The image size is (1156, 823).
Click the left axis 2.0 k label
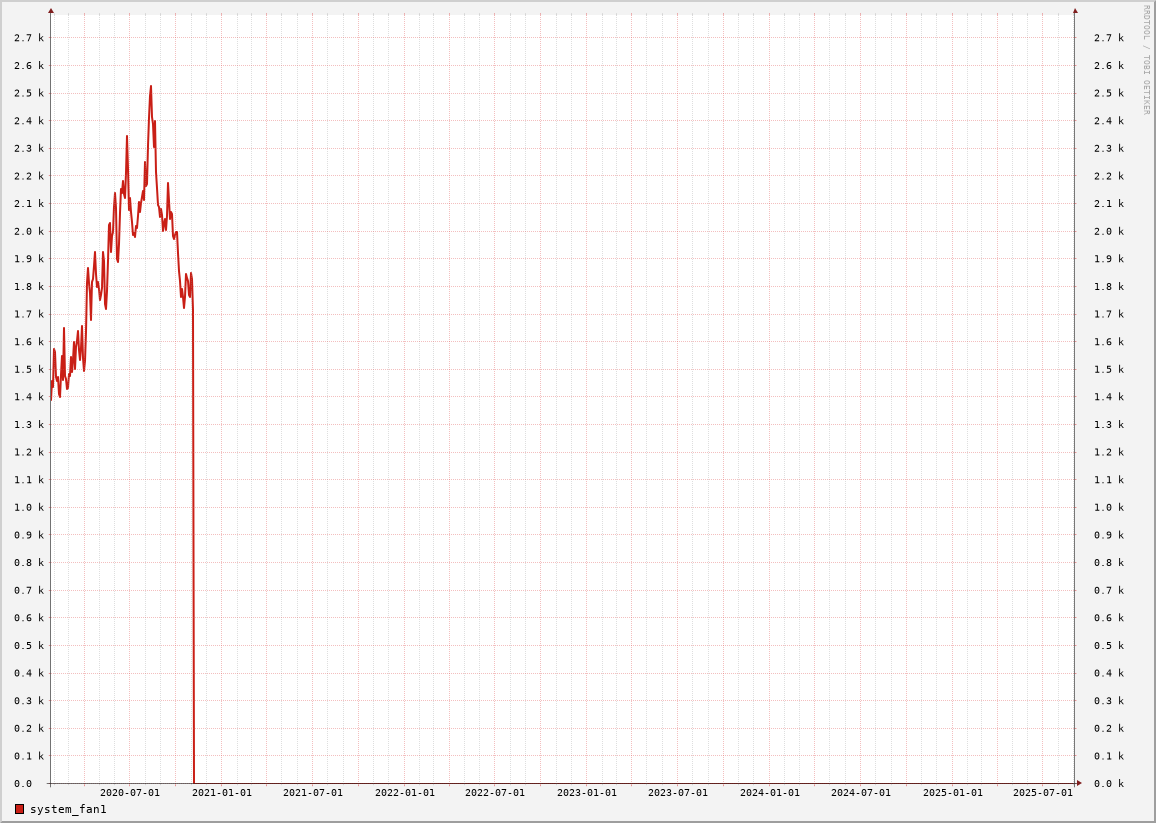[x=29, y=232]
